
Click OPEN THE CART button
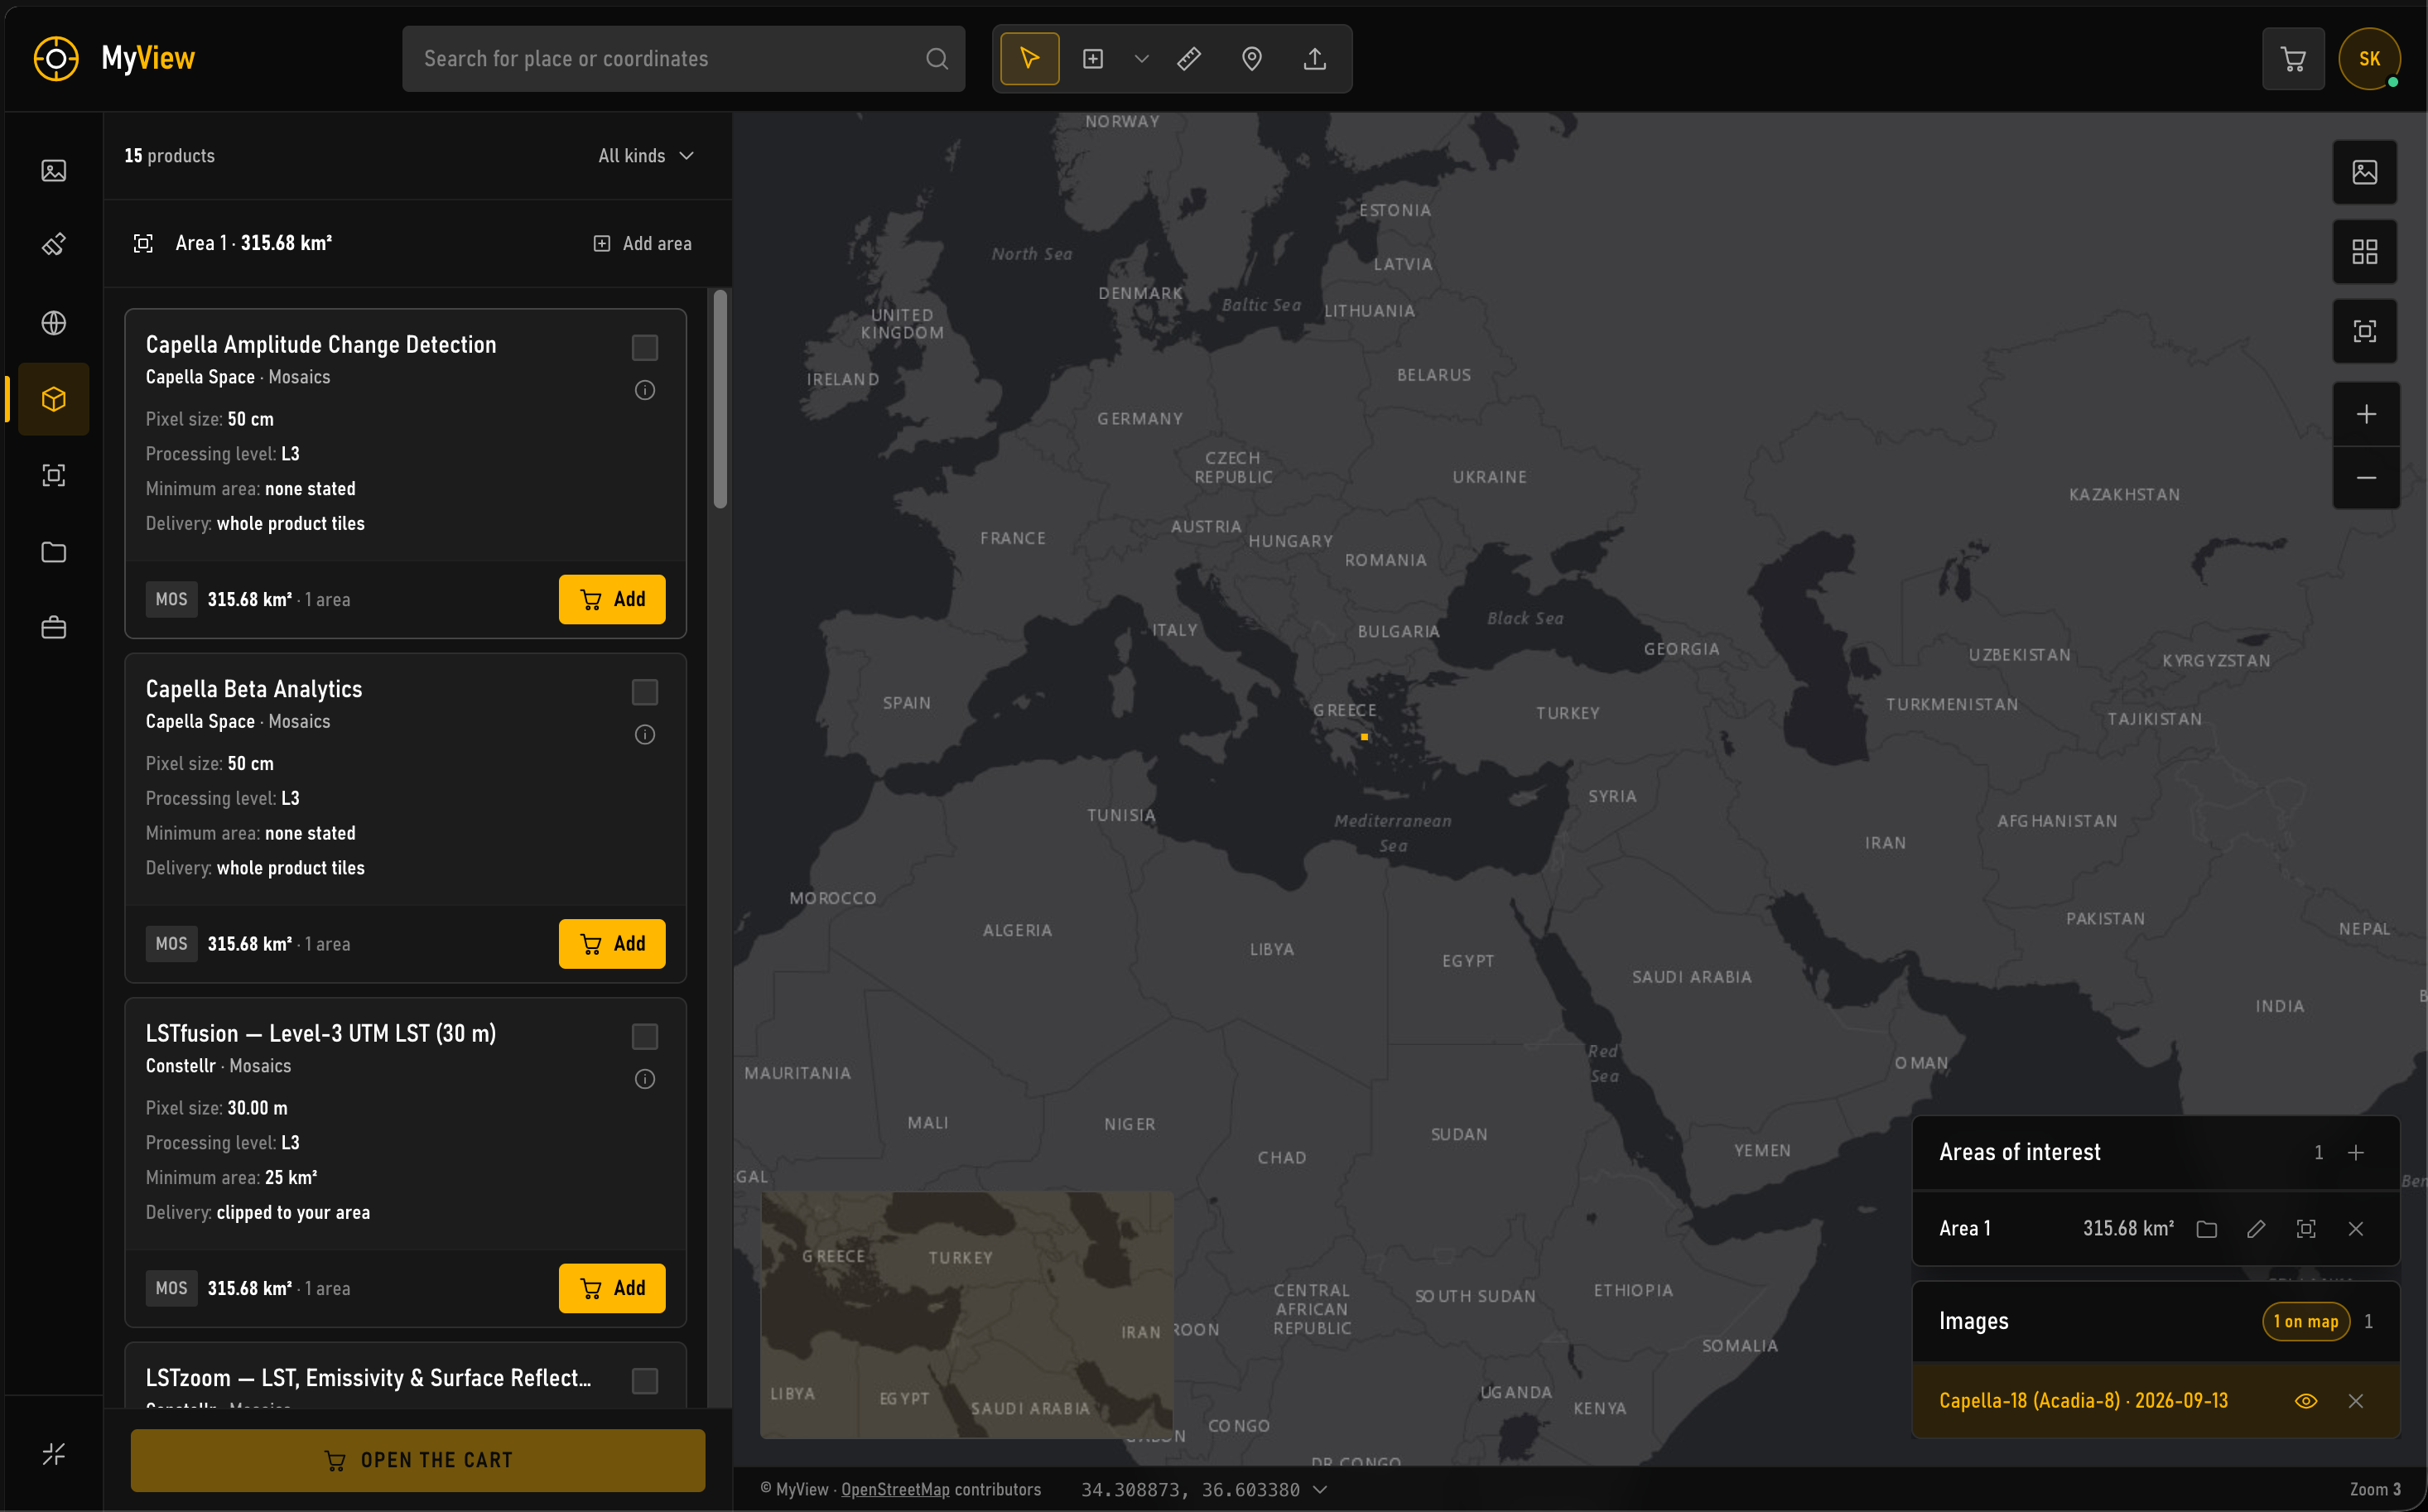(418, 1460)
